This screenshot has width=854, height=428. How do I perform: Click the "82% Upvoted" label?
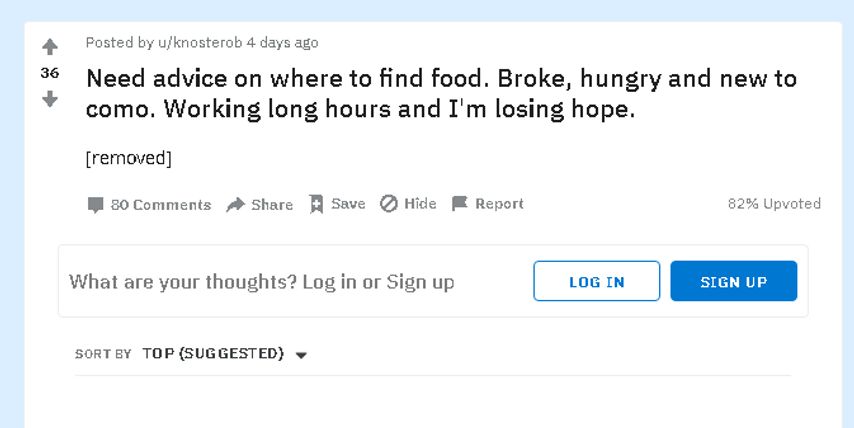pyautogui.click(x=774, y=204)
